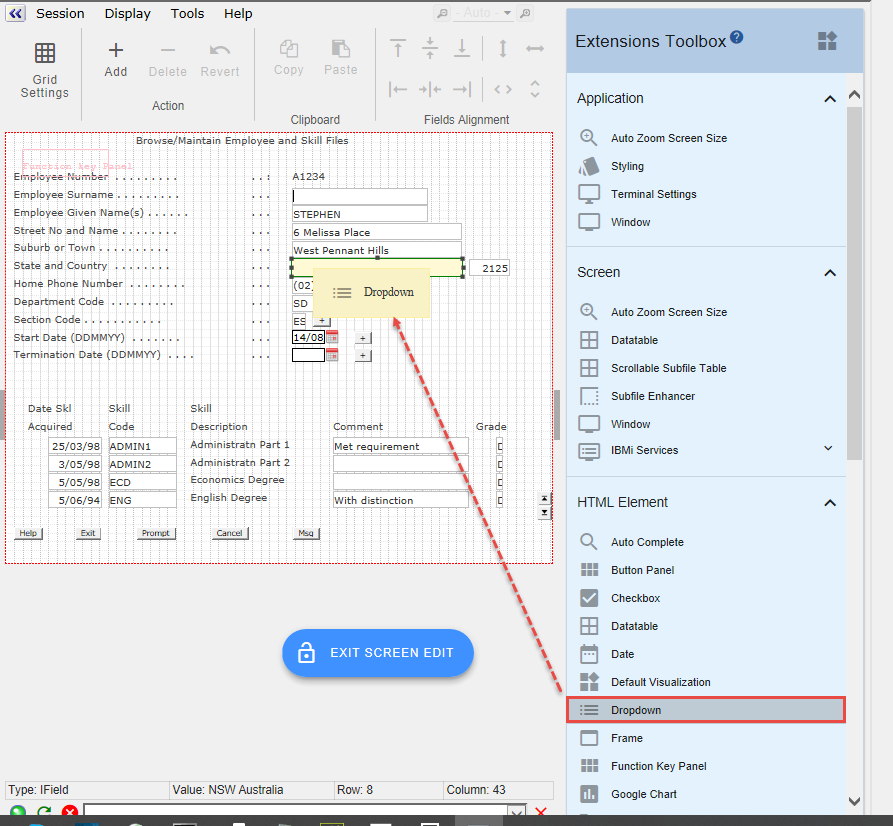Click the Add action button
The height and width of the screenshot is (826, 893).
pos(116,60)
